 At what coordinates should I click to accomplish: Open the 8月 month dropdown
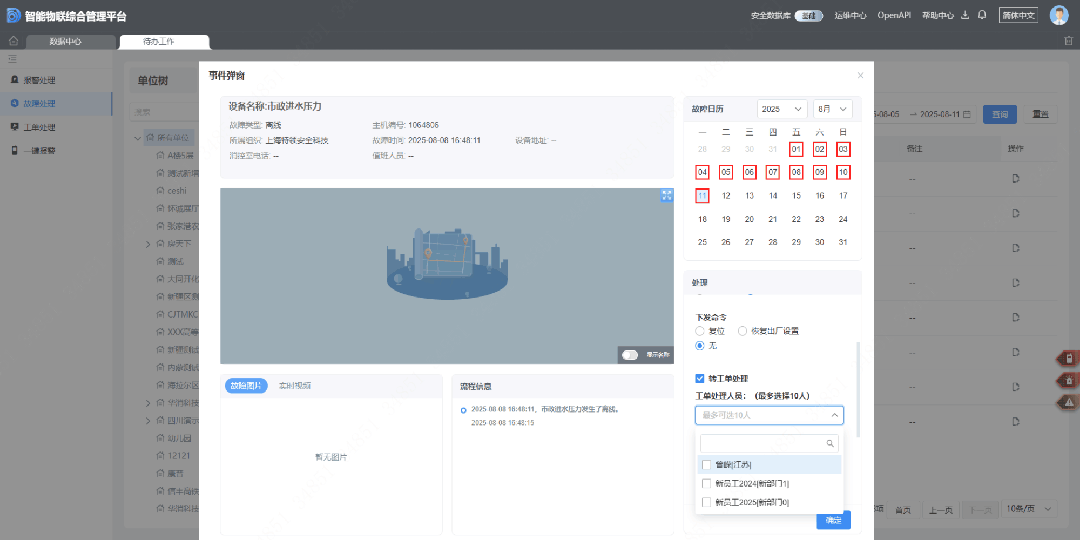click(x=832, y=108)
